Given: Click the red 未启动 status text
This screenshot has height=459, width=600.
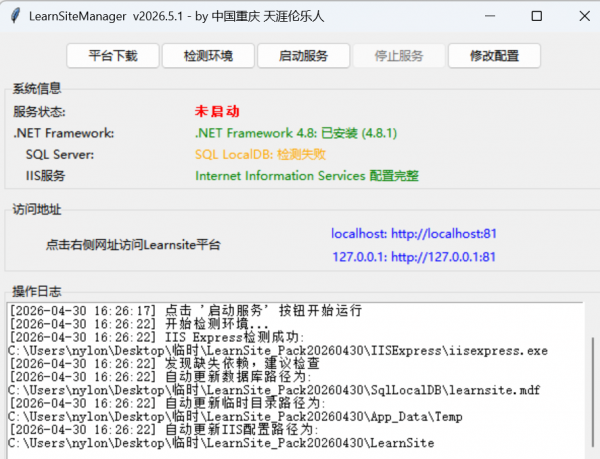Looking at the screenshot, I should [217, 111].
